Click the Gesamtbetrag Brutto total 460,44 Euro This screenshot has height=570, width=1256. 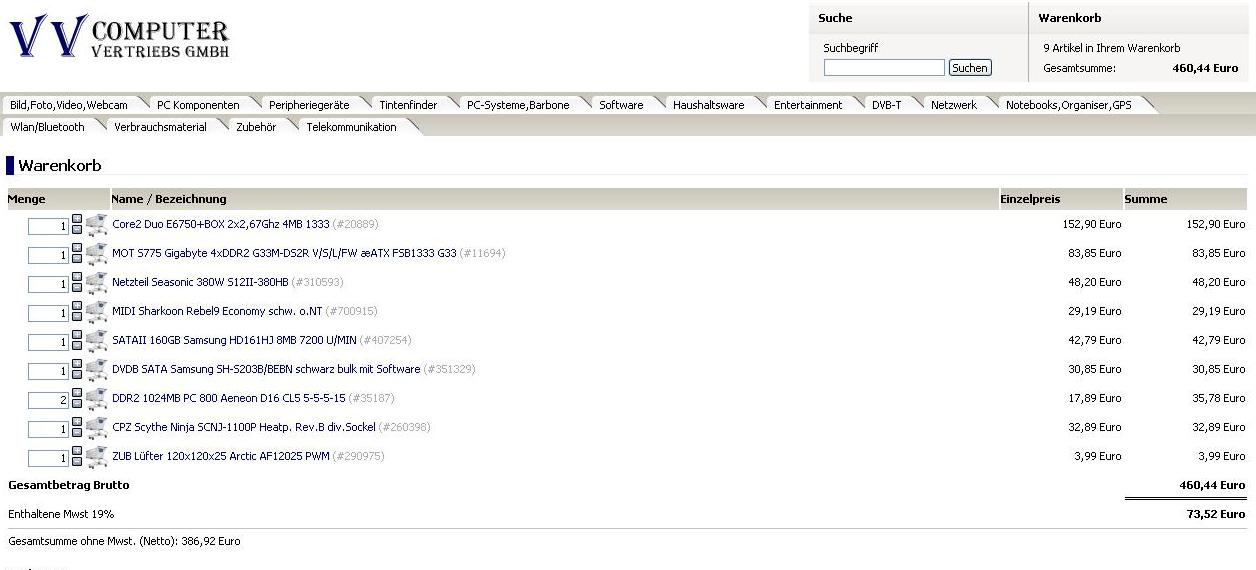point(1212,485)
